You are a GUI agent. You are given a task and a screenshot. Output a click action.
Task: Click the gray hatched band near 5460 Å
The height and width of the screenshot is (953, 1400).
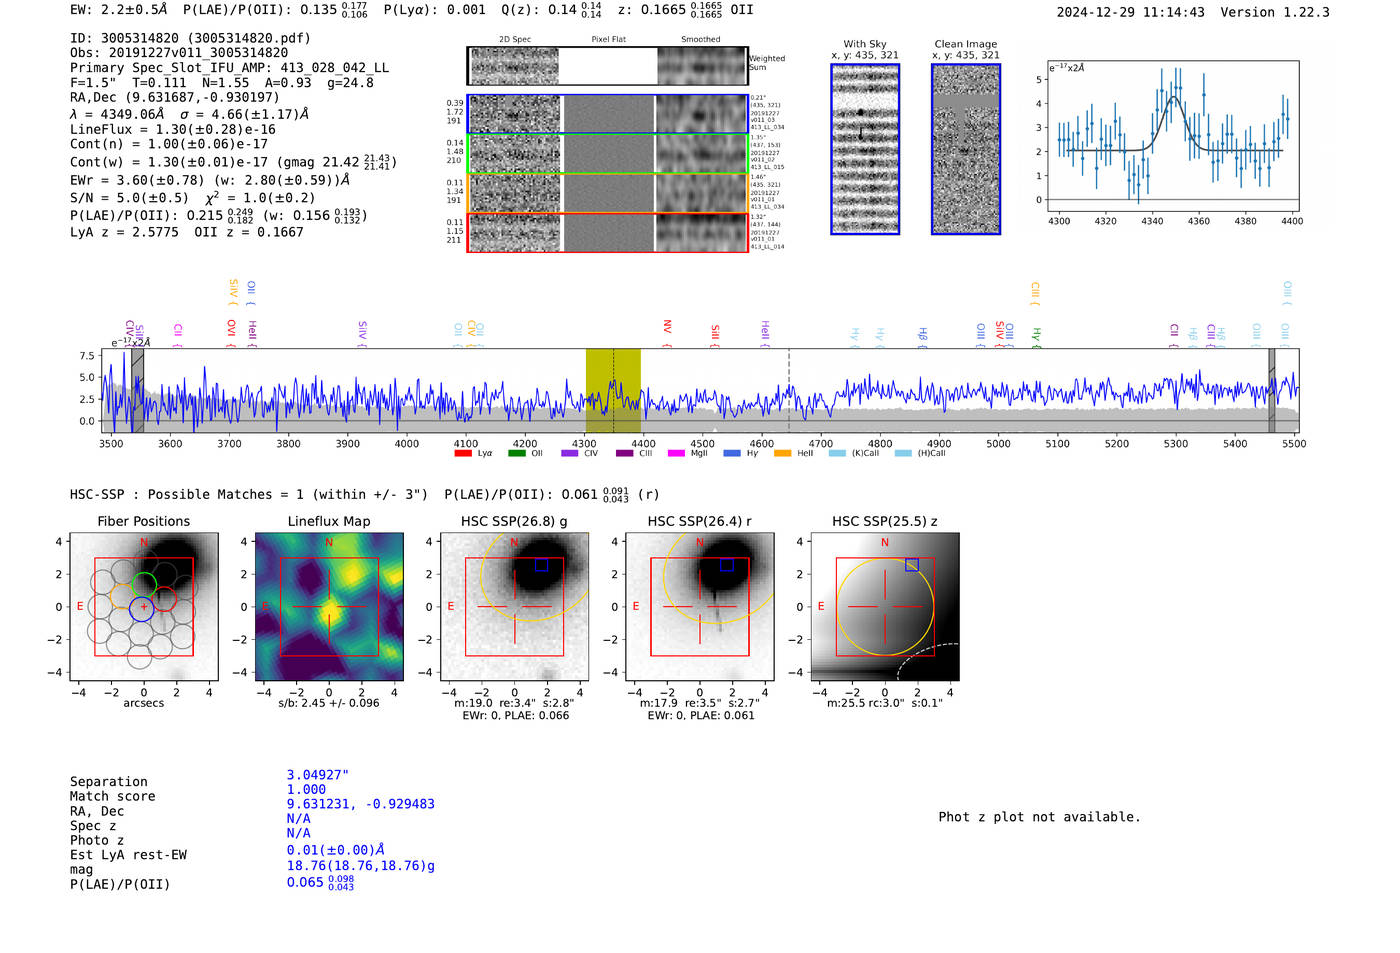tap(1272, 391)
